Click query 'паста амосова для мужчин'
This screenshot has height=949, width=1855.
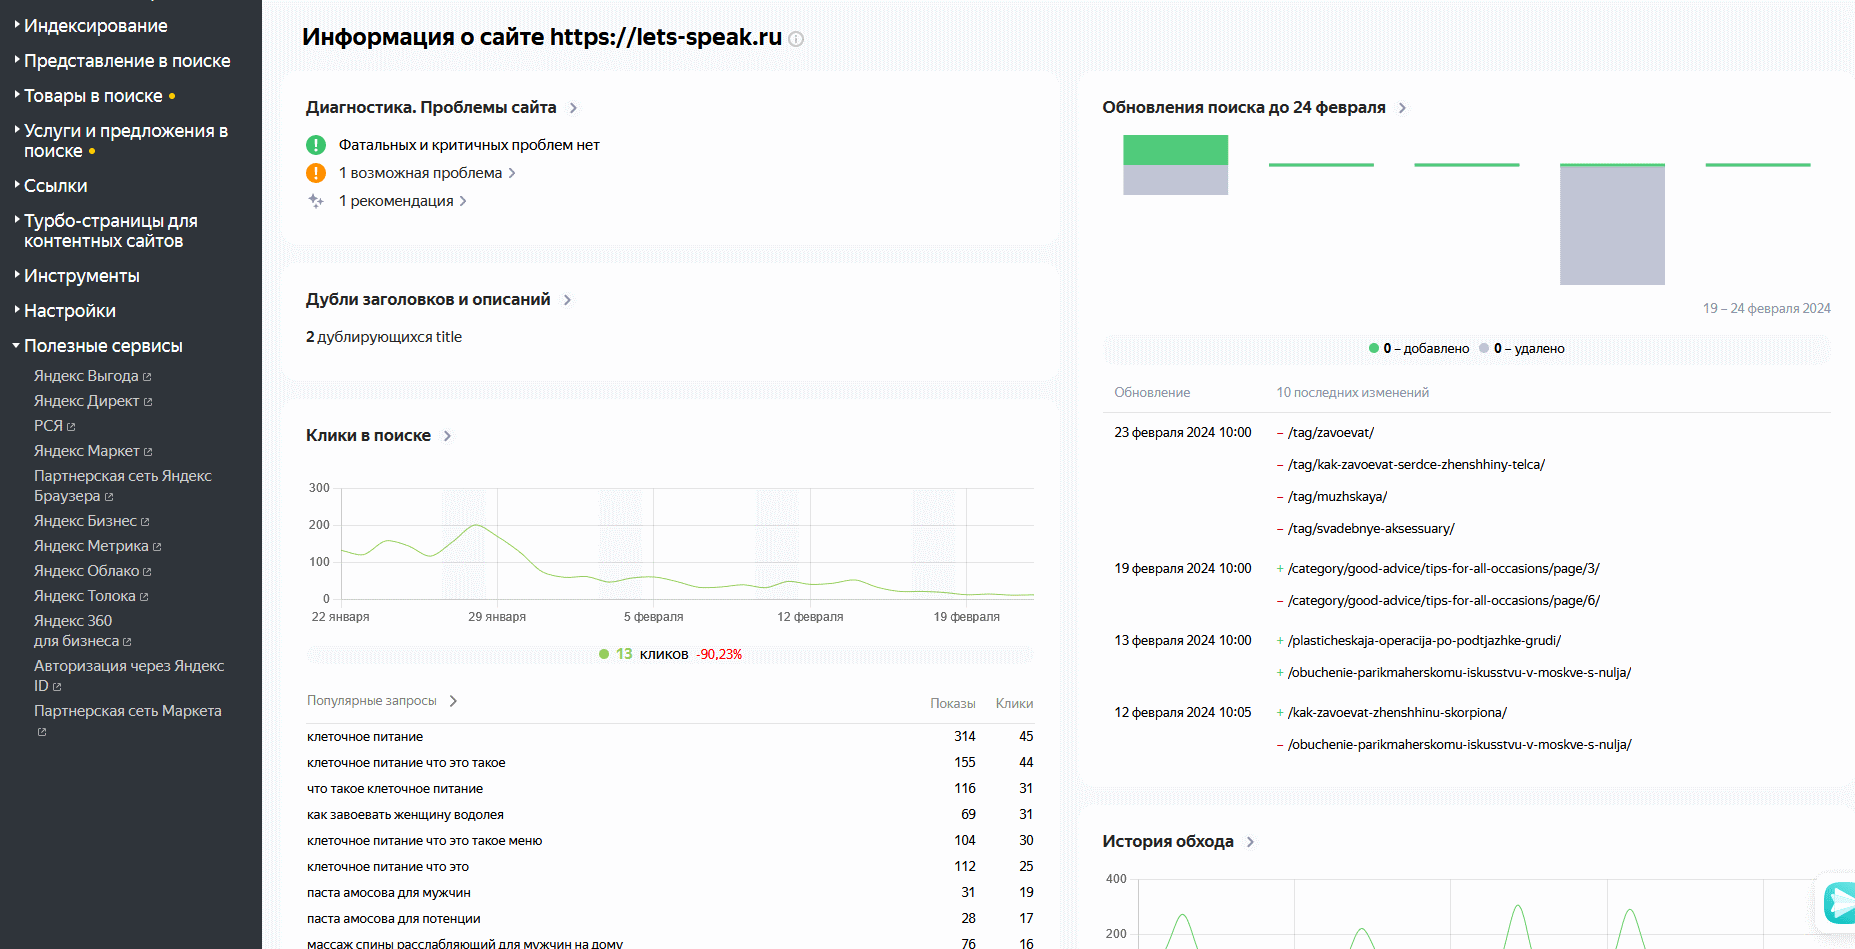[x=389, y=893]
